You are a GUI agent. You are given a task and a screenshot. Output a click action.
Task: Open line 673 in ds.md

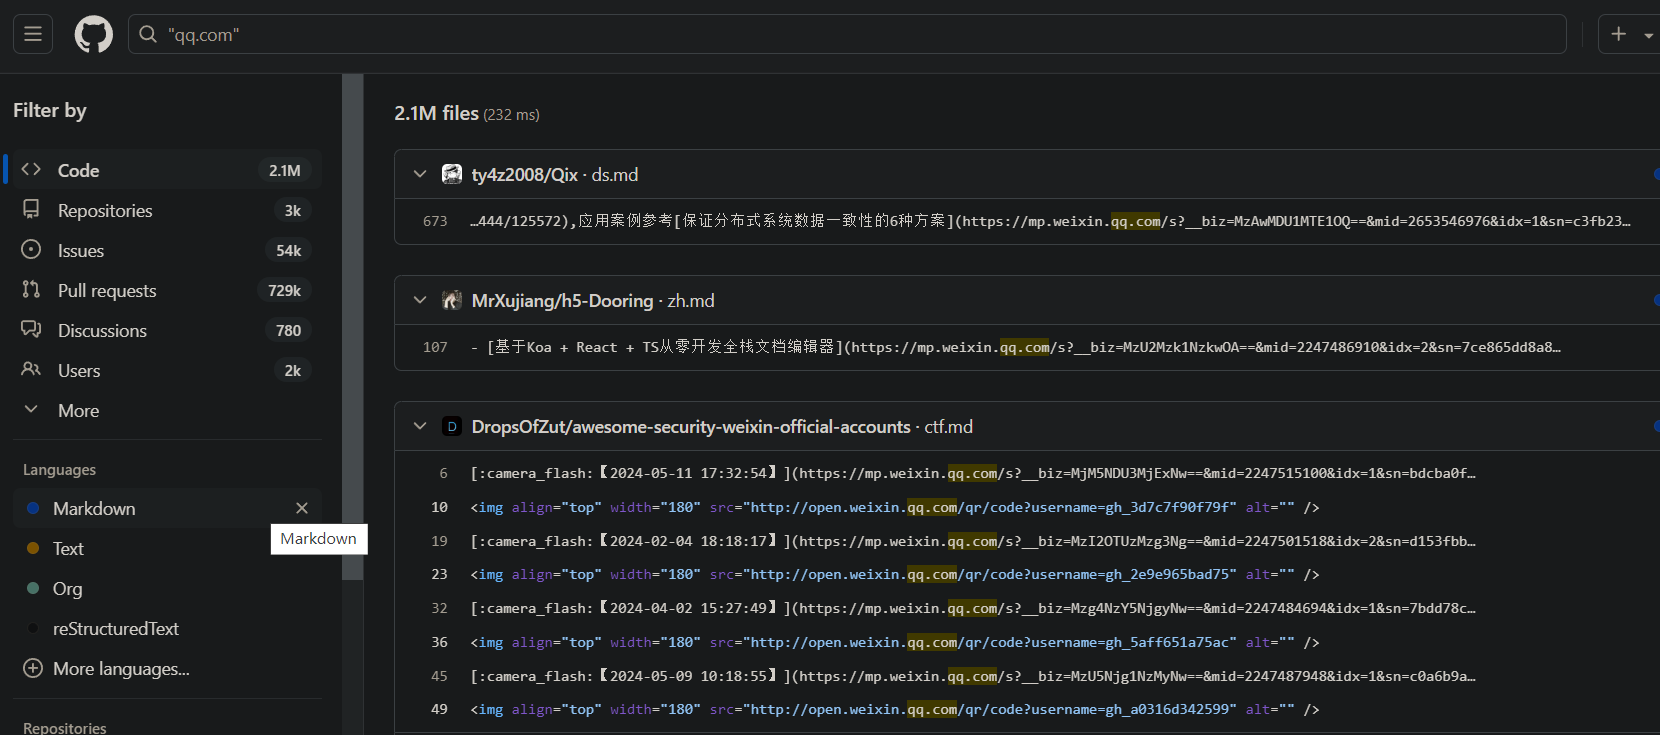point(435,221)
